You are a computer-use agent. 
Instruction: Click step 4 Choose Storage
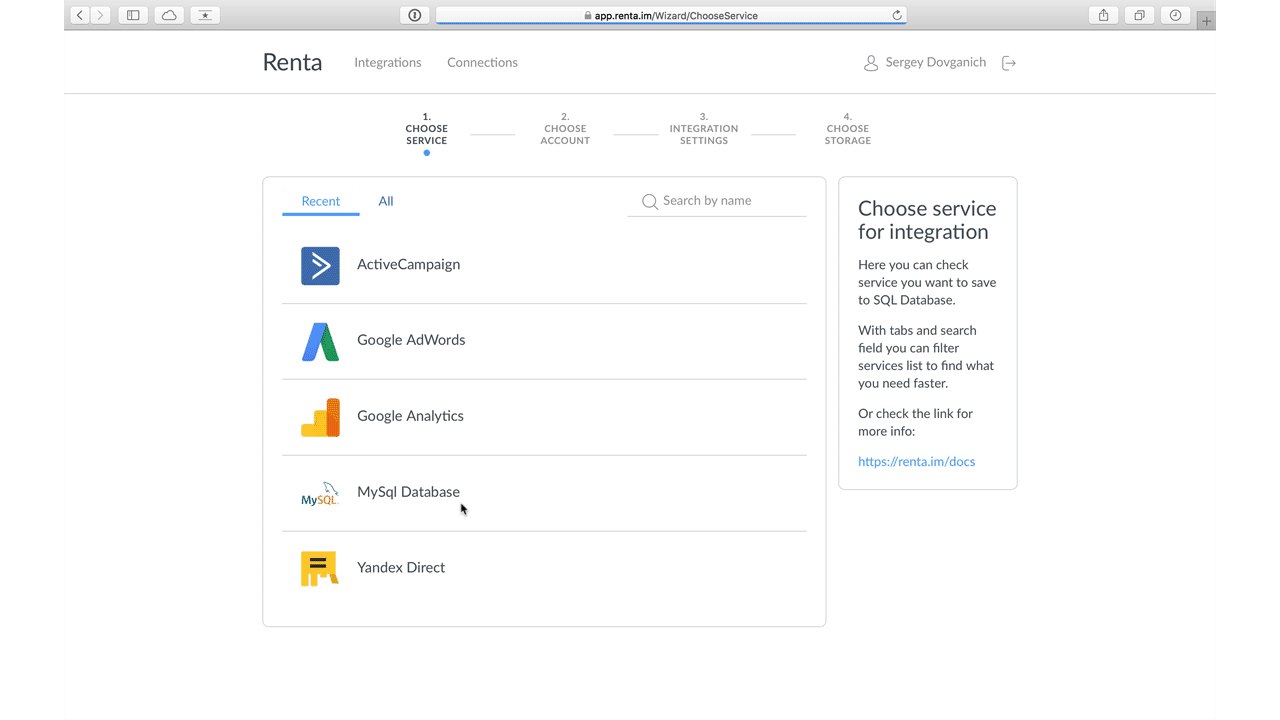(x=848, y=129)
